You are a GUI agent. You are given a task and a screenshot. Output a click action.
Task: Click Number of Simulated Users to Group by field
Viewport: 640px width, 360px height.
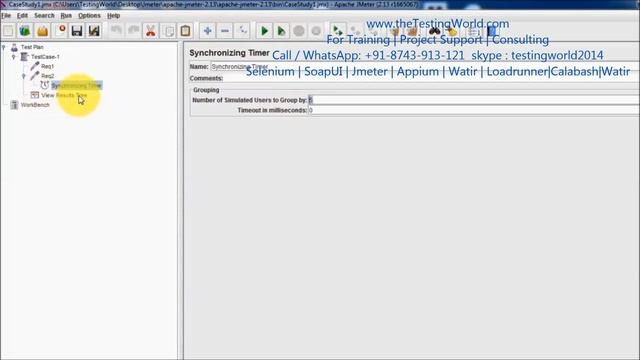click(474, 100)
